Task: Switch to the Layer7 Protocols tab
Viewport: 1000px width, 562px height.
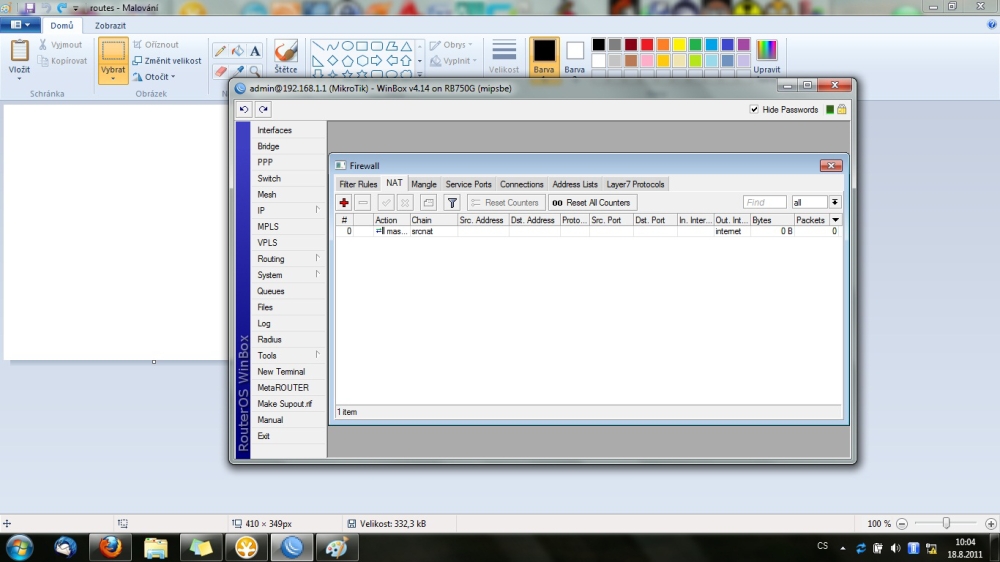Action: coord(635,184)
